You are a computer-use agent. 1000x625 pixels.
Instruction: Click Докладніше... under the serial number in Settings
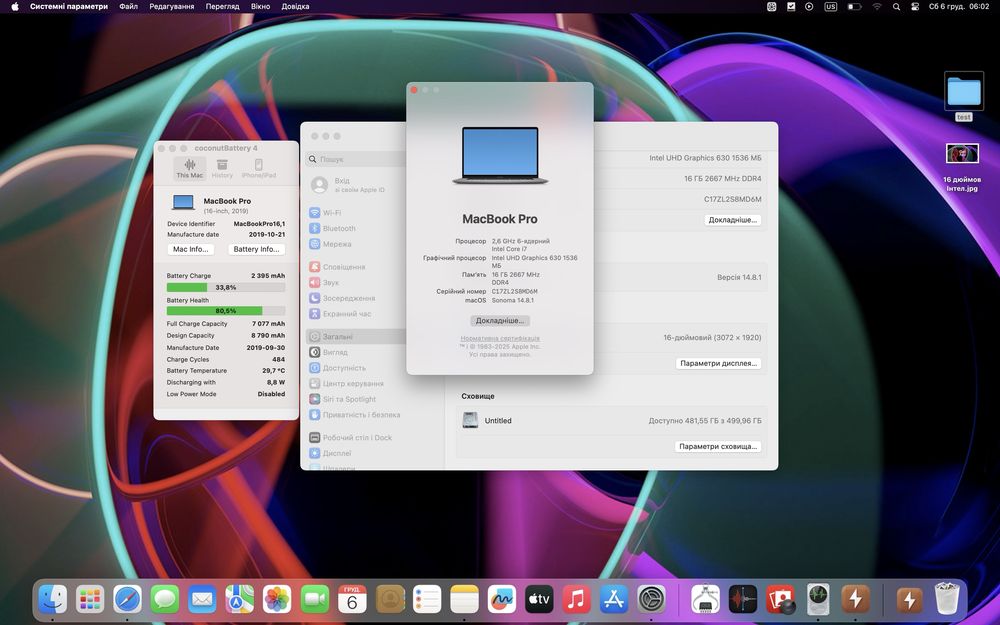[x=733, y=220]
